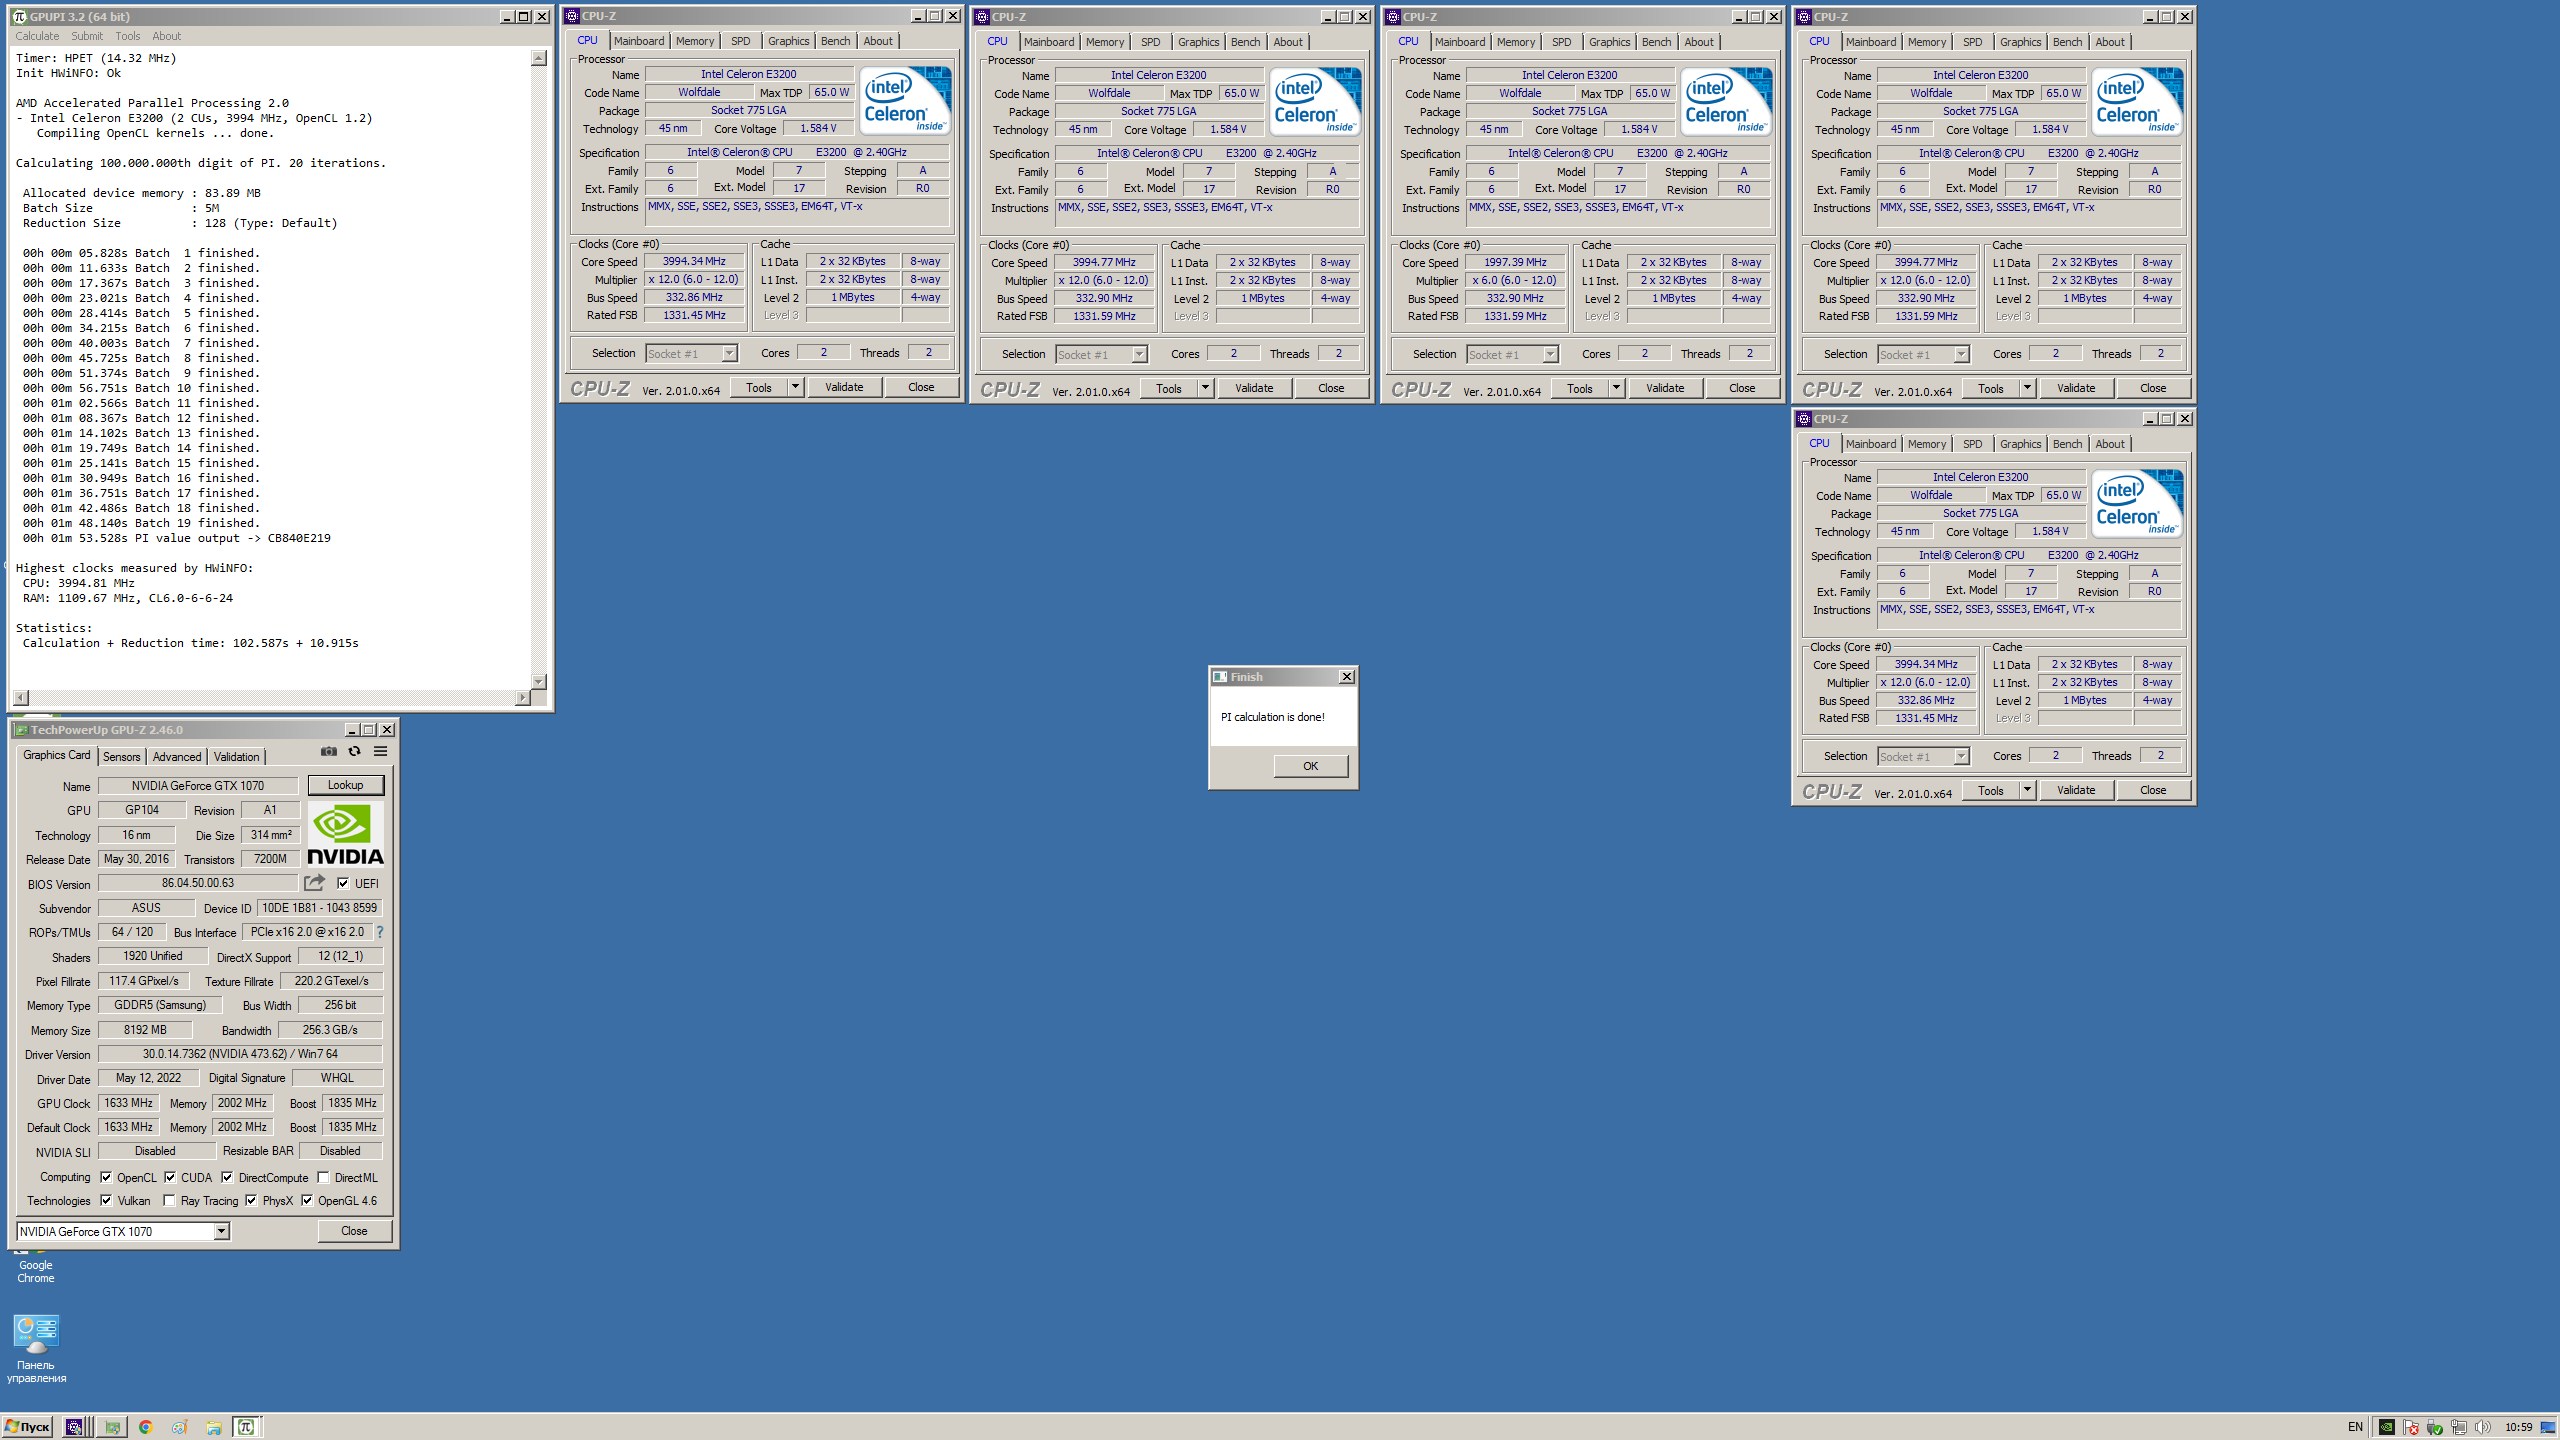Click the Intel Celeron logo in leftmost CPU-Z
The width and height of the screenshot is (2560, 1440).
[x=905, y=102]
